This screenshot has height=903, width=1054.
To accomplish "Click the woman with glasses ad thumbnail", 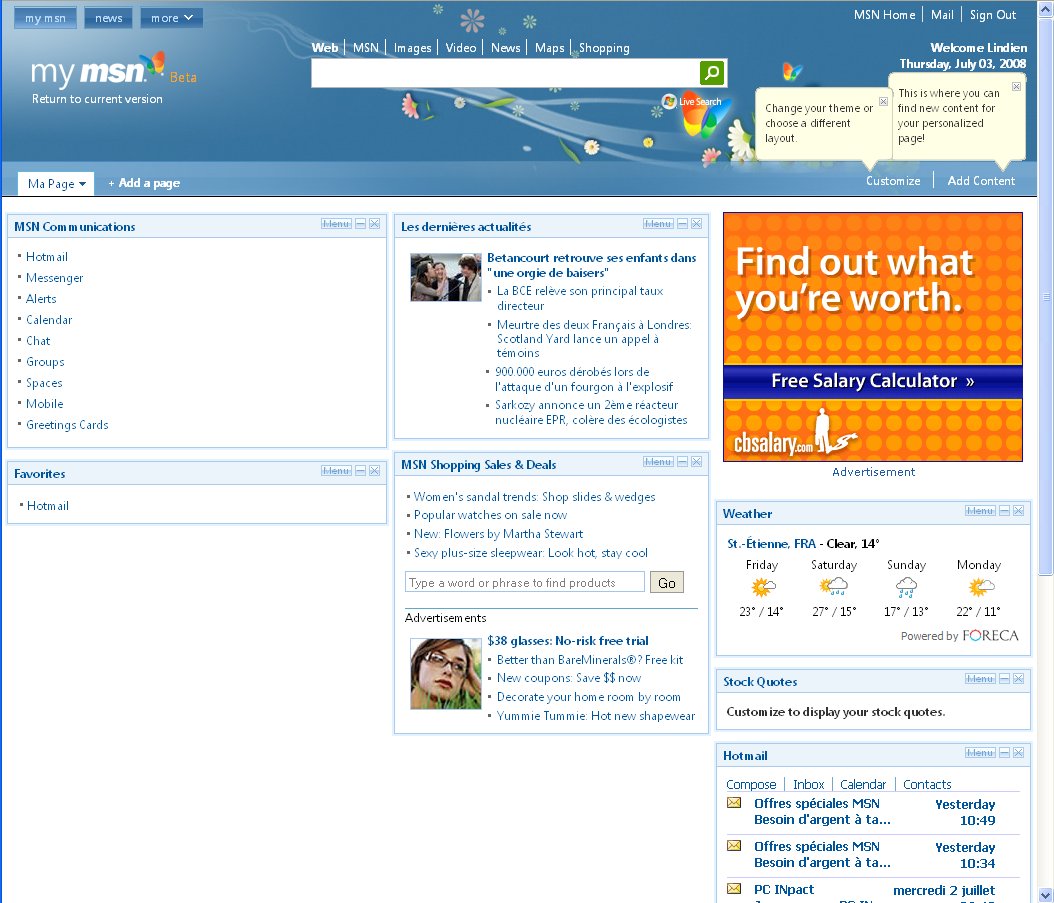I will (446, 674).
